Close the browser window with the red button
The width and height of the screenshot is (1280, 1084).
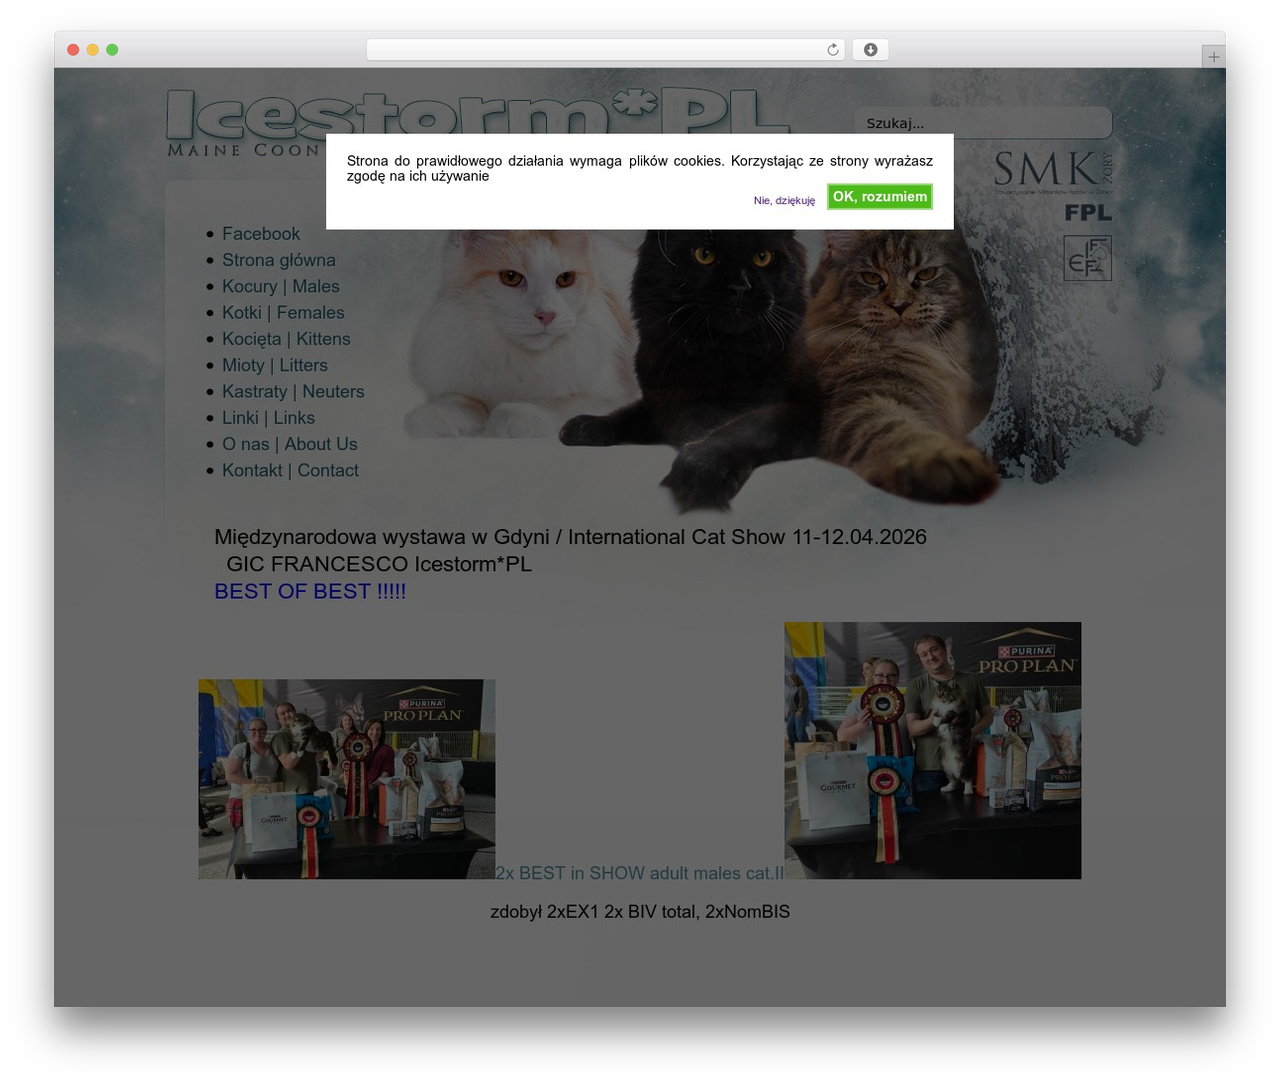click(x=73, y=50)
